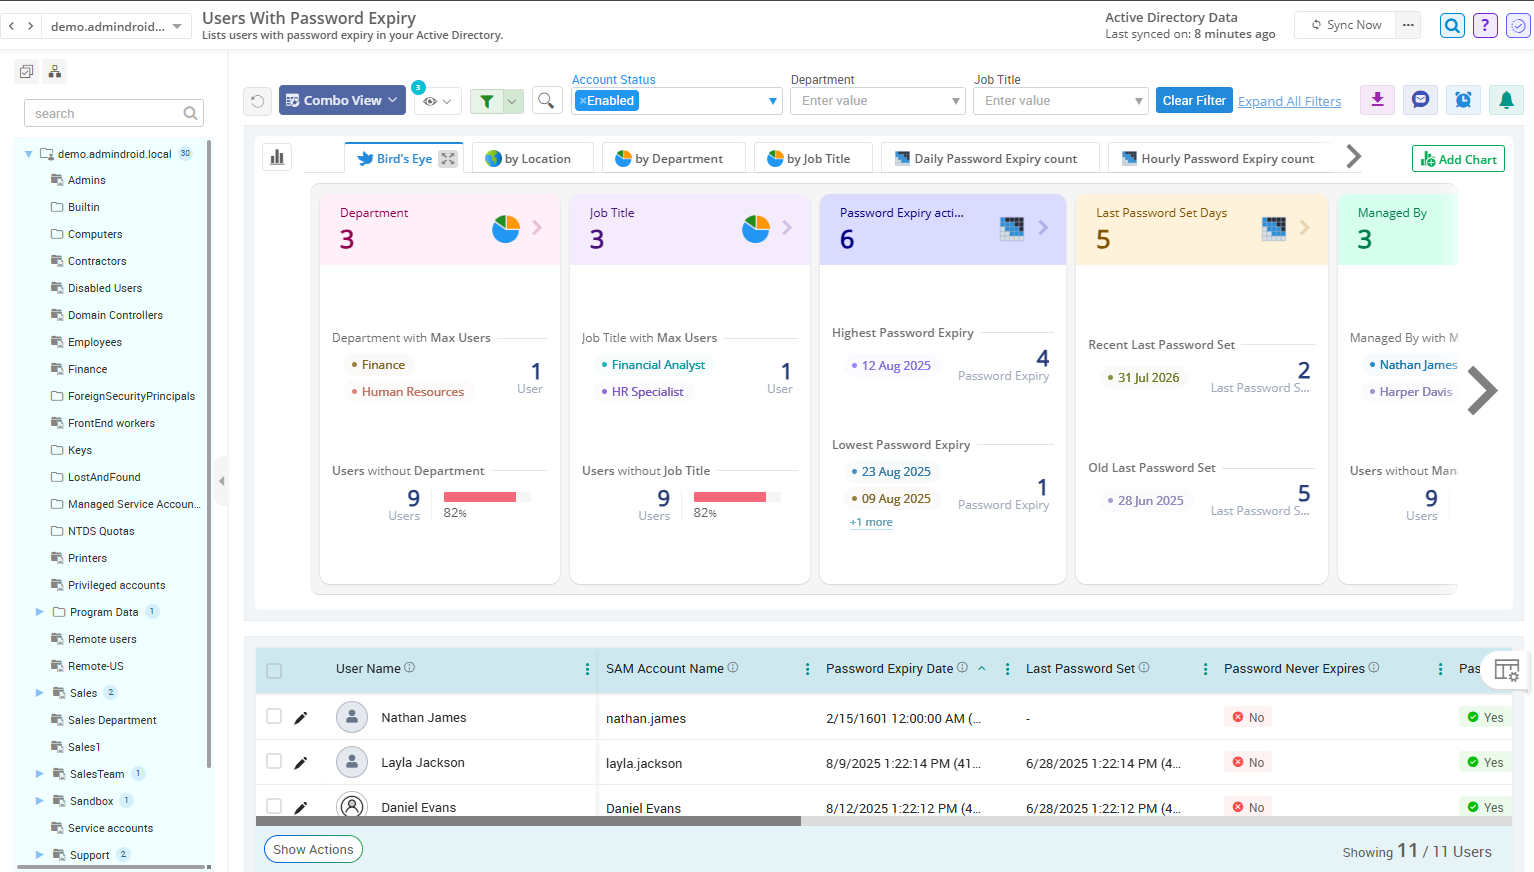The image size is (1534, 872).
Task: Click the Users without Department percentage bar
Action: (487, 497)
